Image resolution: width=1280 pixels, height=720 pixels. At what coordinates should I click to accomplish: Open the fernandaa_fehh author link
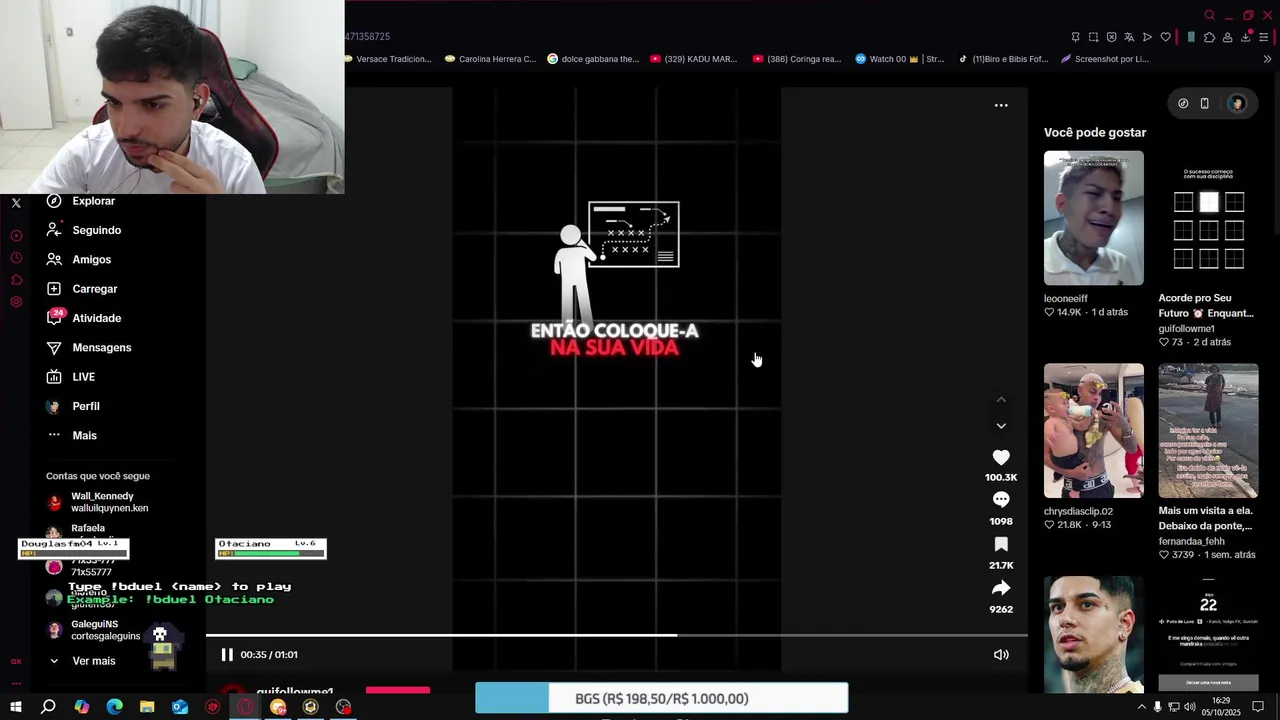click(1193, 541)
